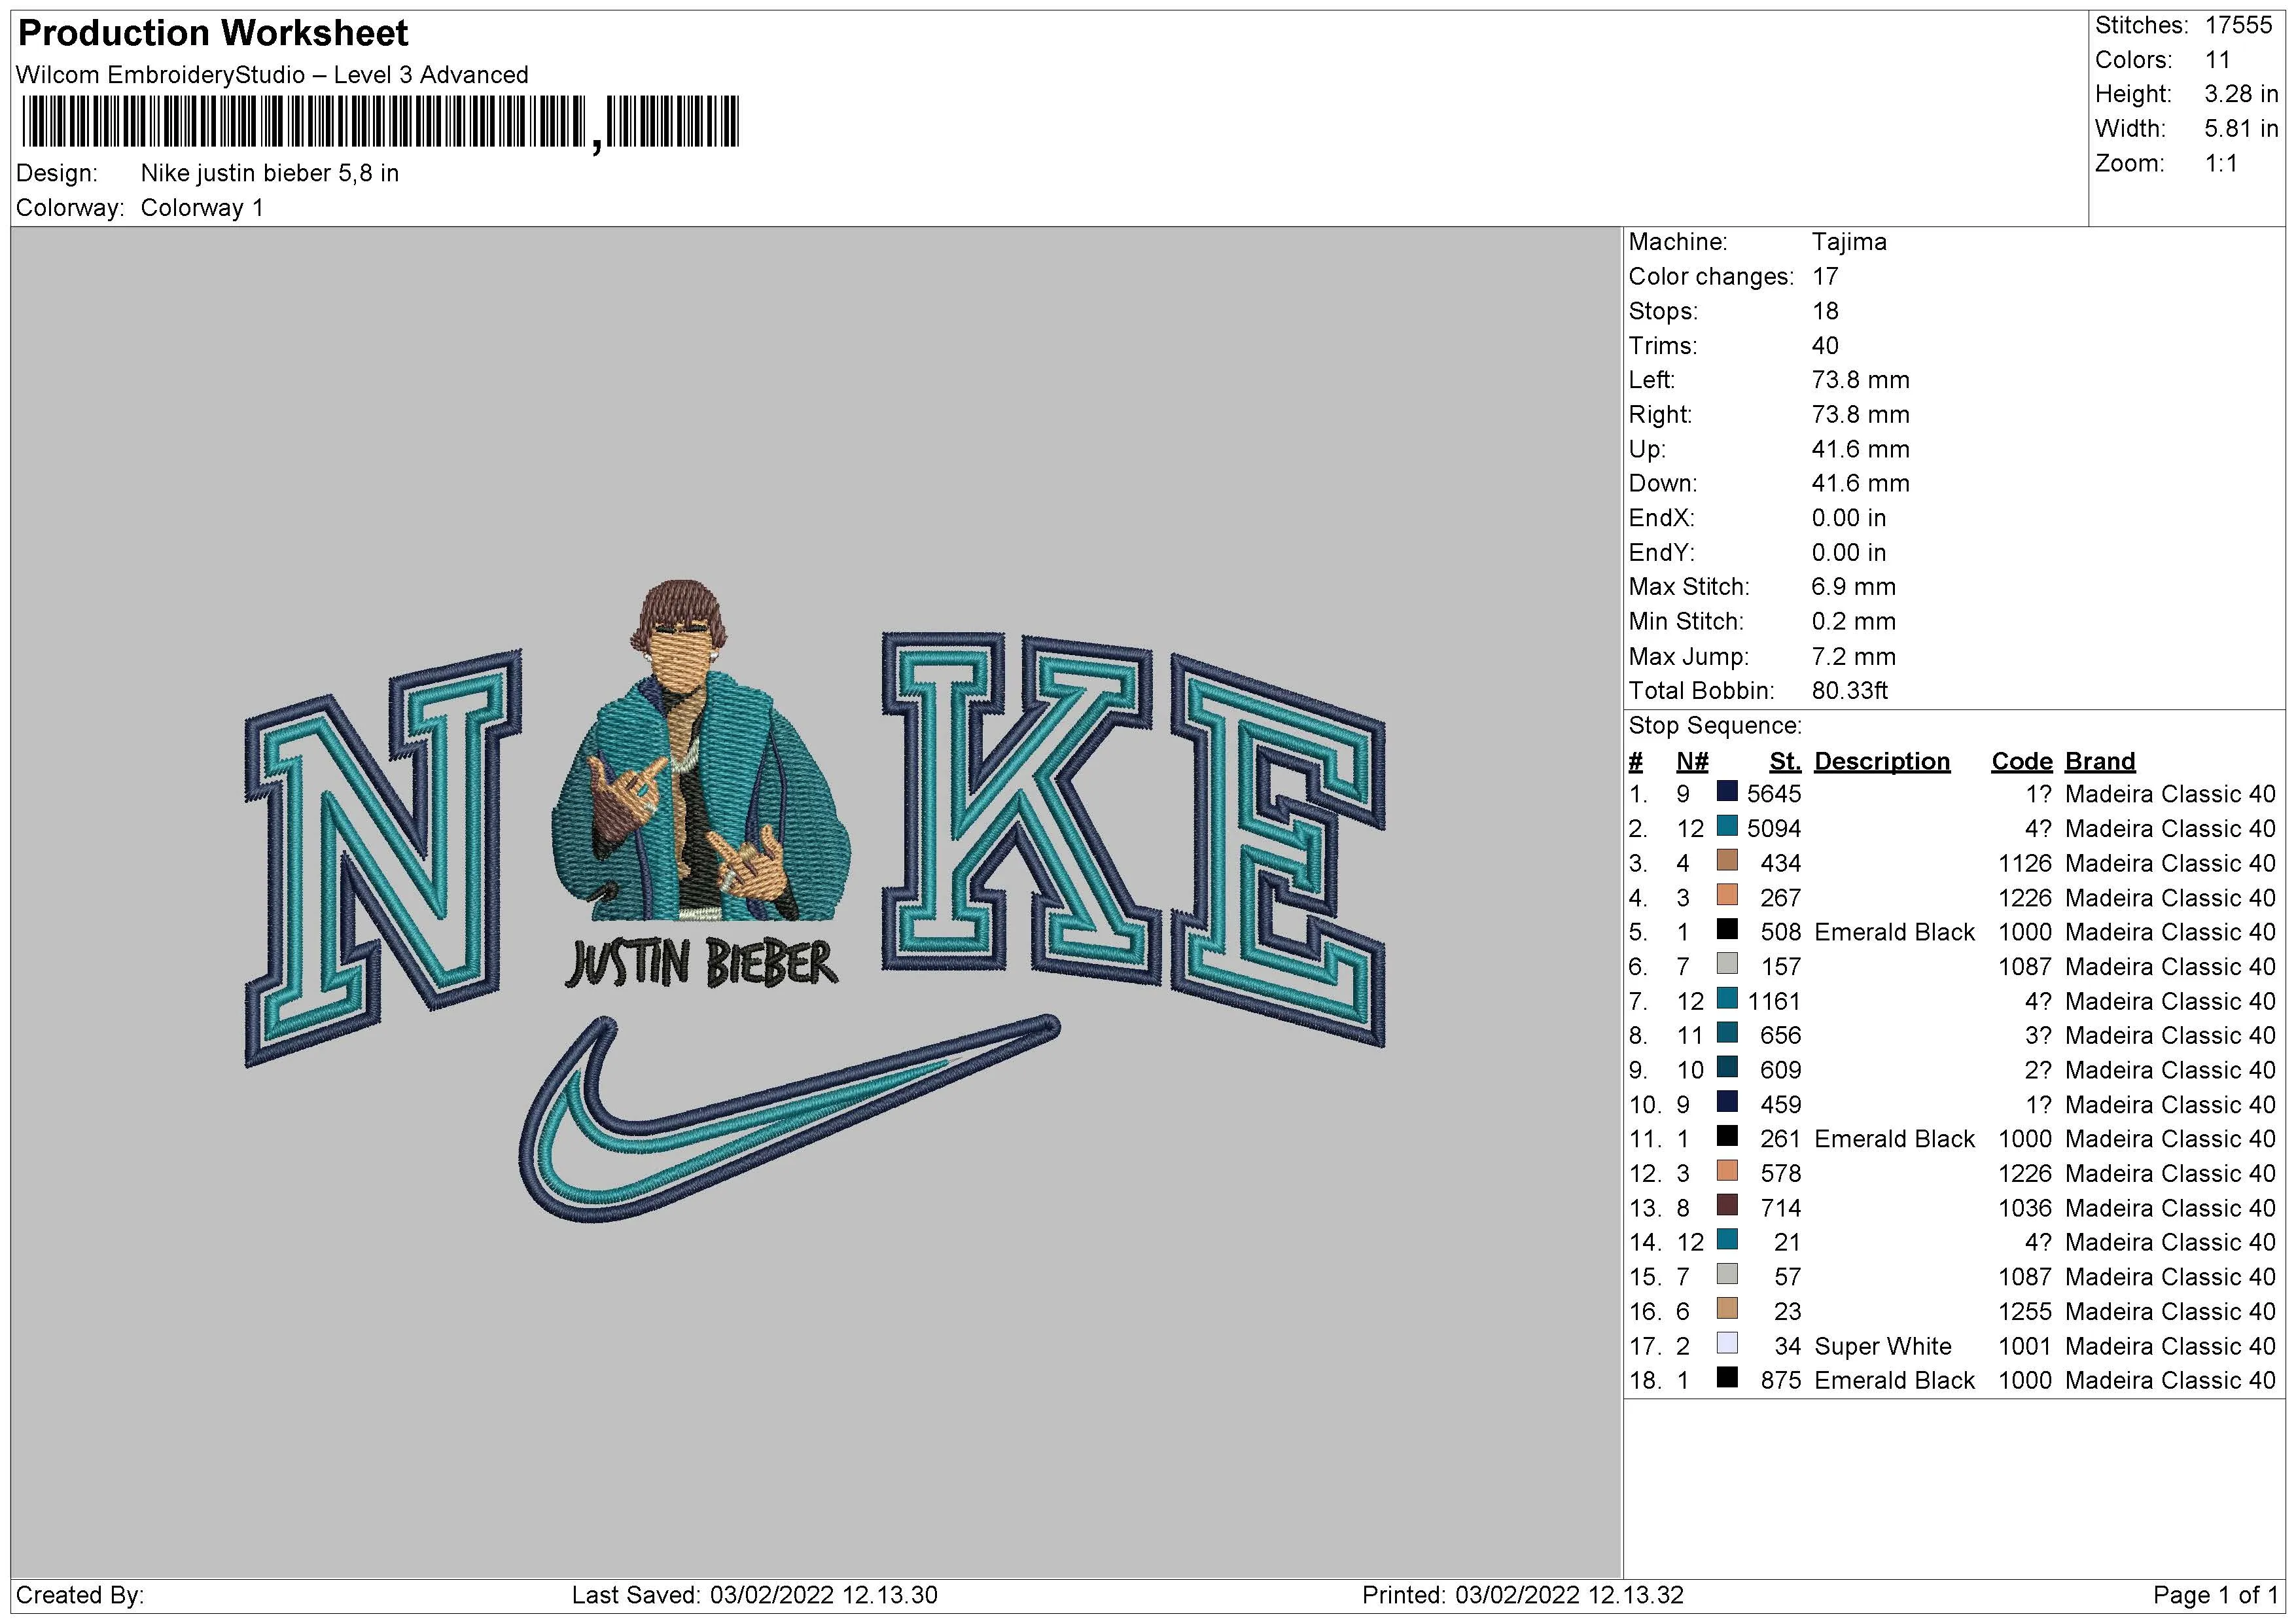Click the Zoom value '1:1'
Image resolution: width=2296 pixels, height=1623 pixels.
click(x=2221, y=163)
